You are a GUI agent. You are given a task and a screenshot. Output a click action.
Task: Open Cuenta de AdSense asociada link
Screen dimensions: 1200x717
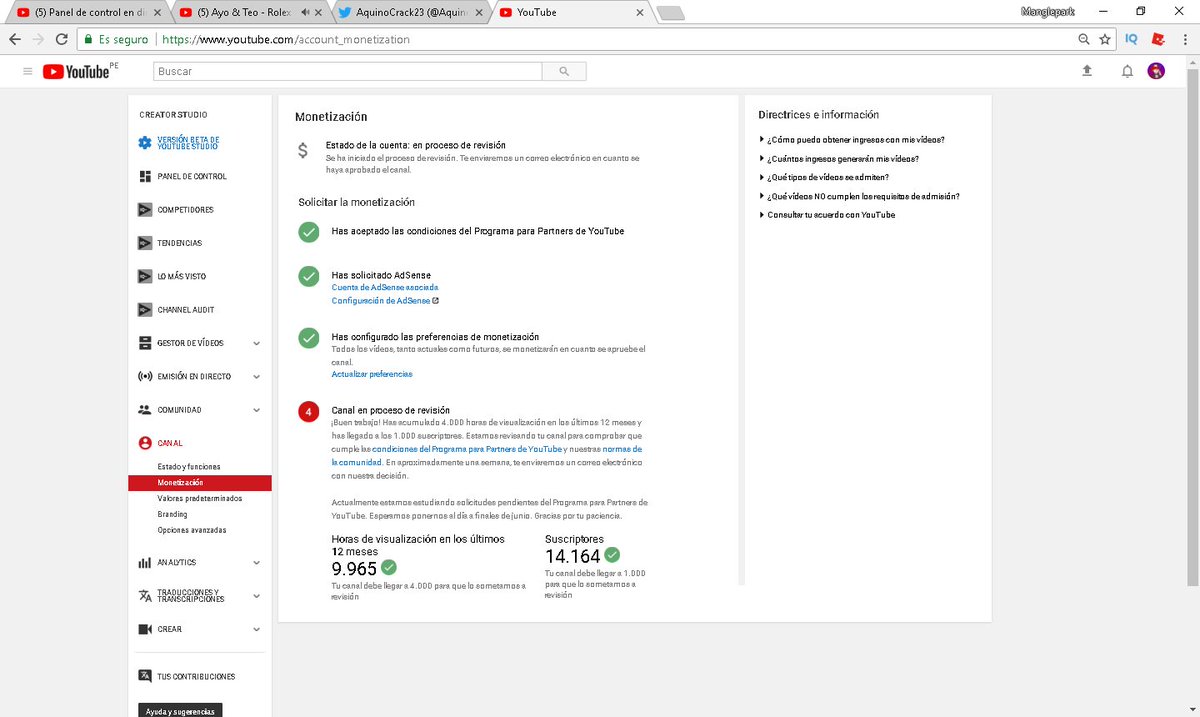[x=385, y=287]
